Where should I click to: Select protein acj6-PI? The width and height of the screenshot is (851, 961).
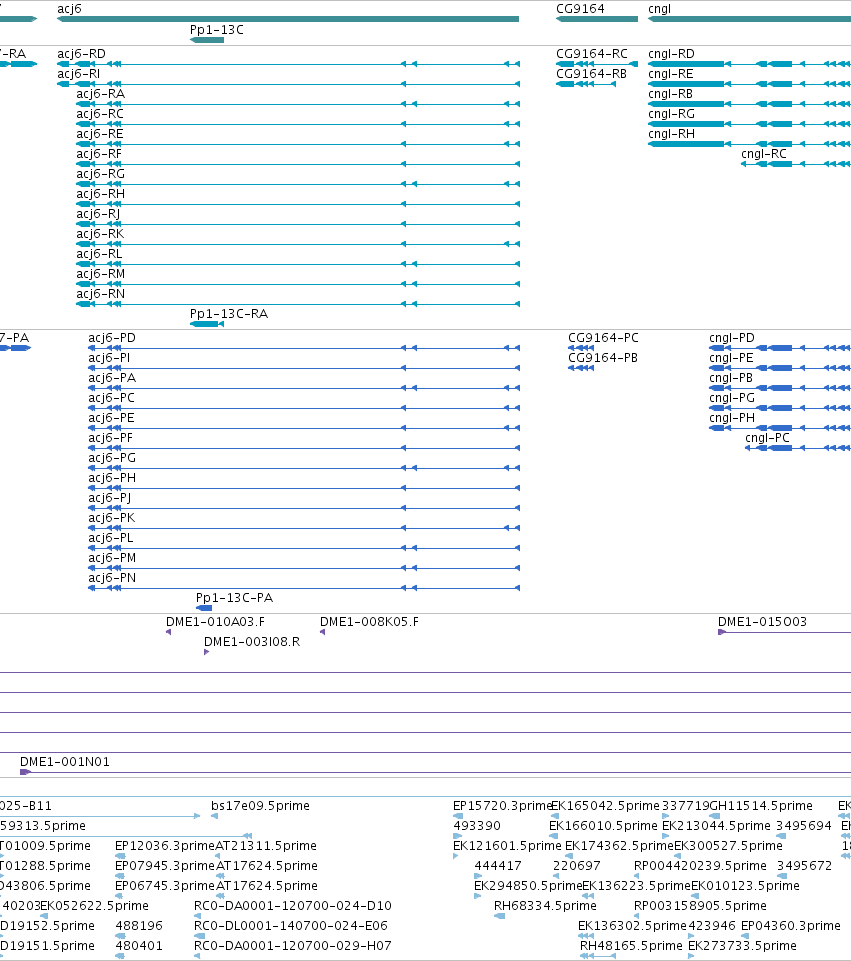point(109,358)
